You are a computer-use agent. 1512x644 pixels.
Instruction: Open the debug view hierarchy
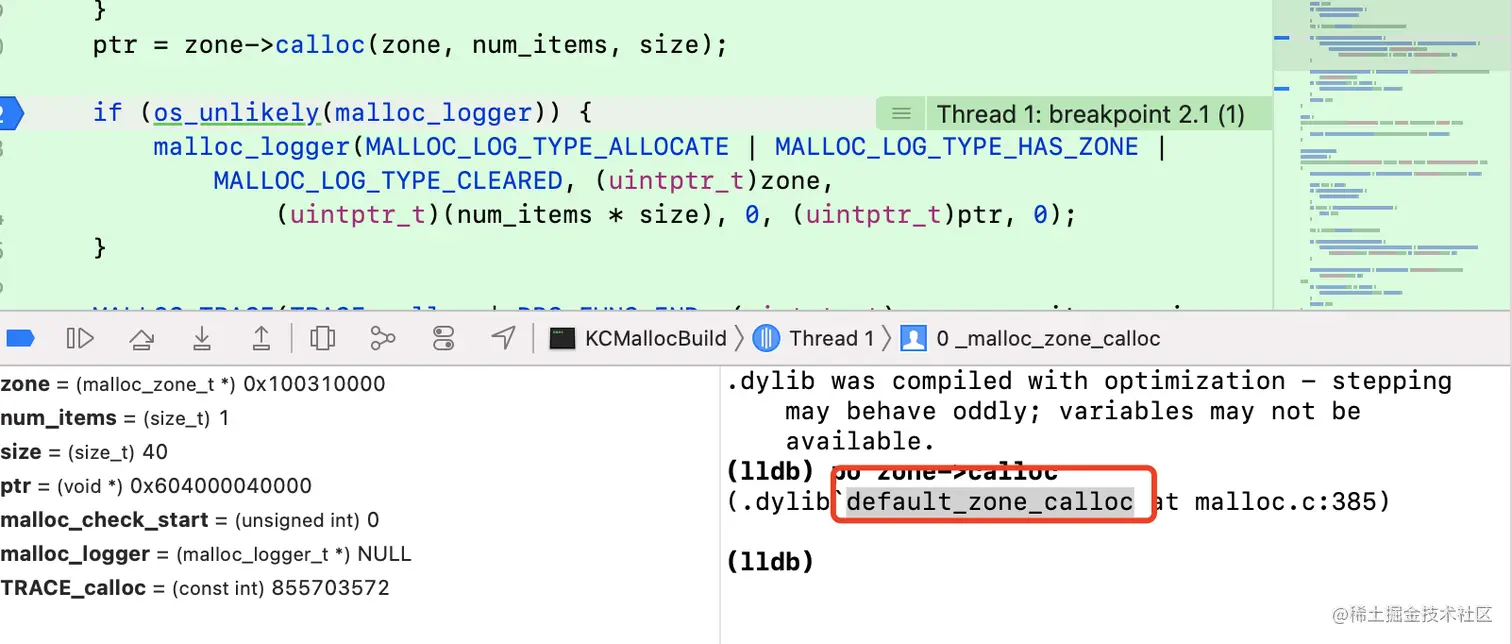click(x=322, y=339)
